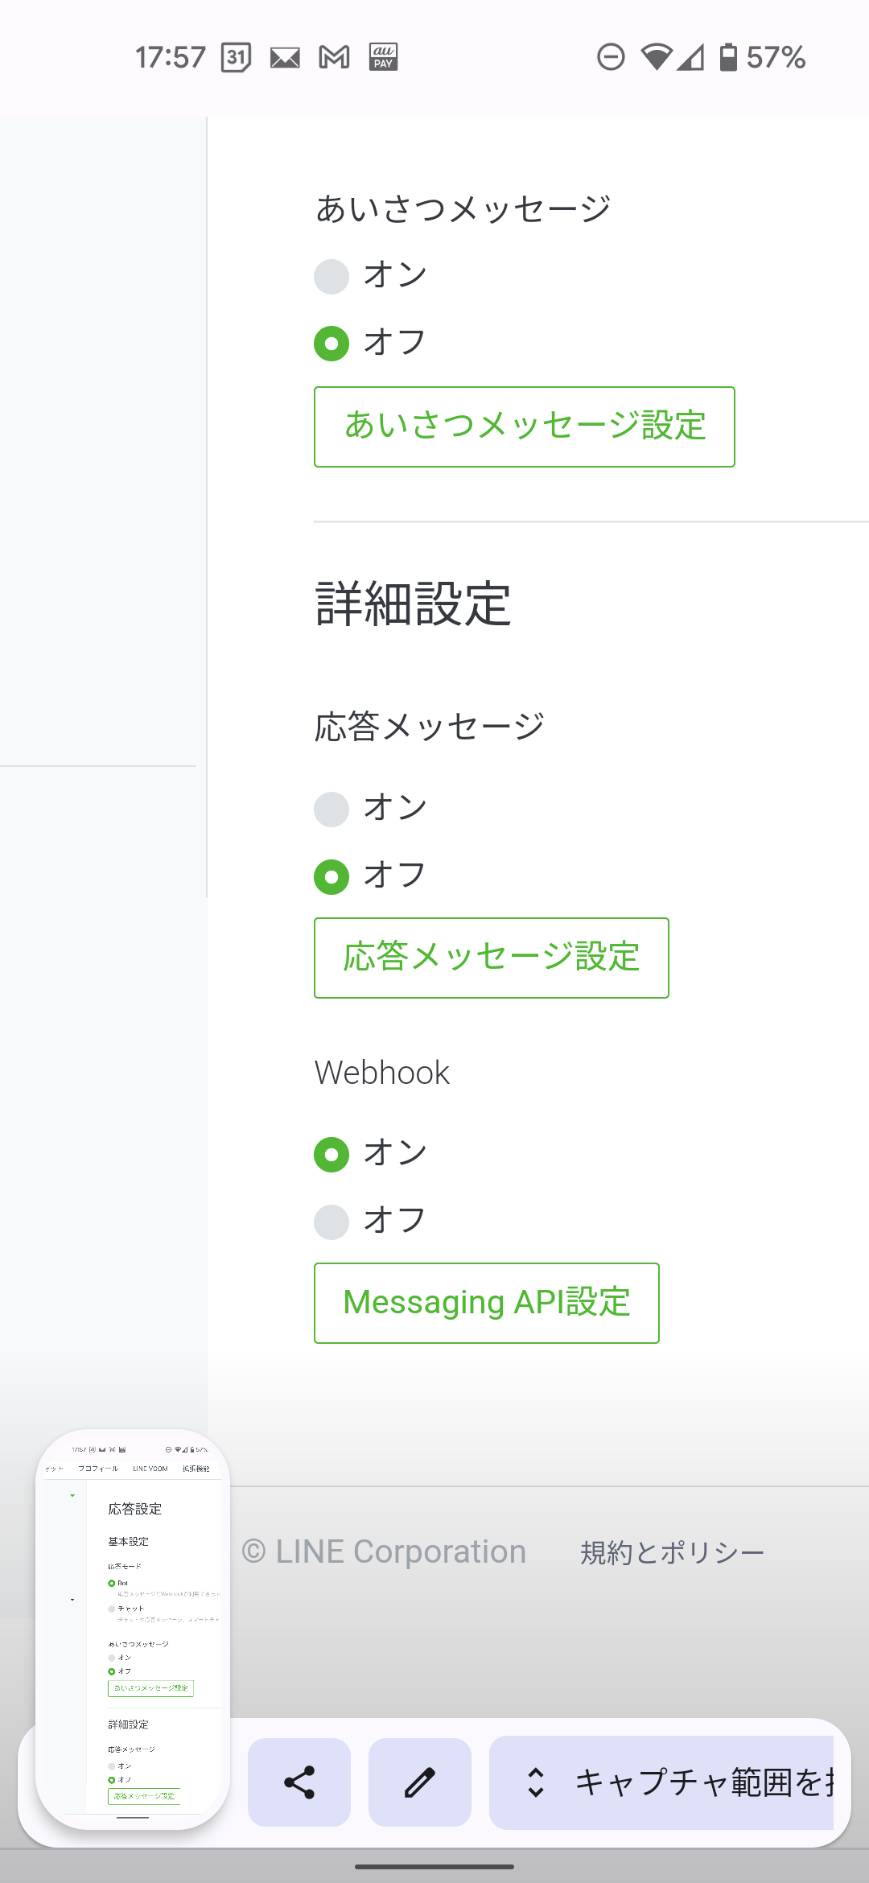This screenshot has width=869, height=1883.
Task: Open あいさつメッセージ設定 button
Action: pyautogui.click(x=524, y=427)
